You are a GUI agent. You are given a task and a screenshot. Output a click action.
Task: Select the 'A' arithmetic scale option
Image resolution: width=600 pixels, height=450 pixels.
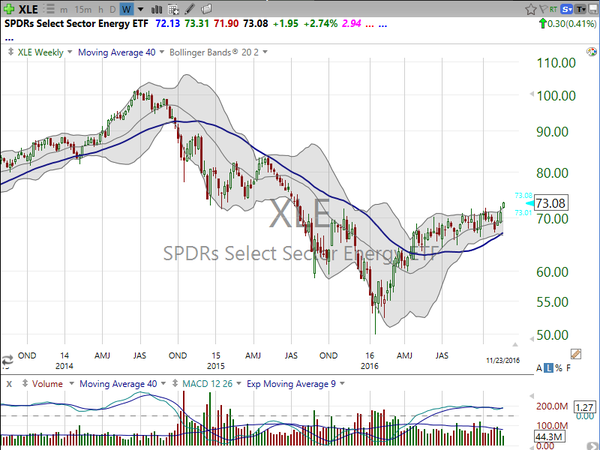point(539,368)
